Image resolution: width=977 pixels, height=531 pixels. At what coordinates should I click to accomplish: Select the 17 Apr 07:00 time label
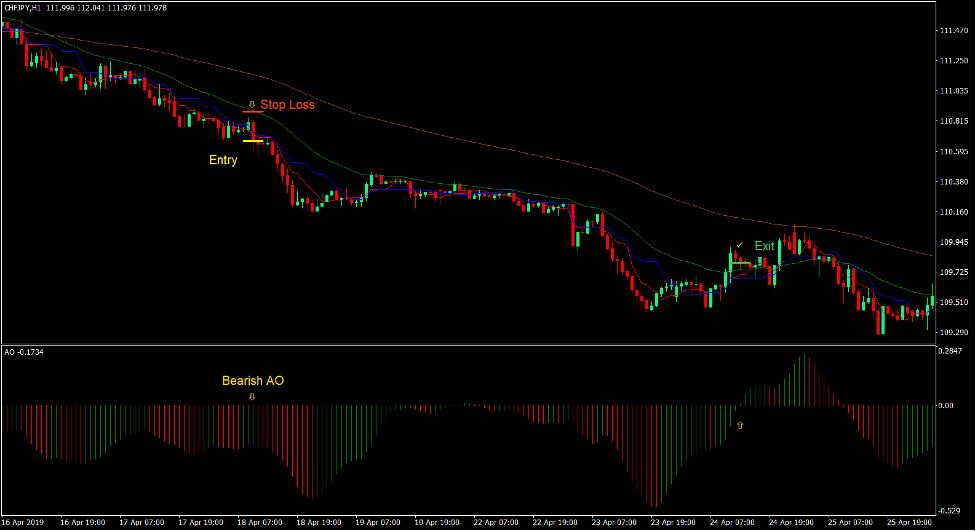tap(141, 522)
